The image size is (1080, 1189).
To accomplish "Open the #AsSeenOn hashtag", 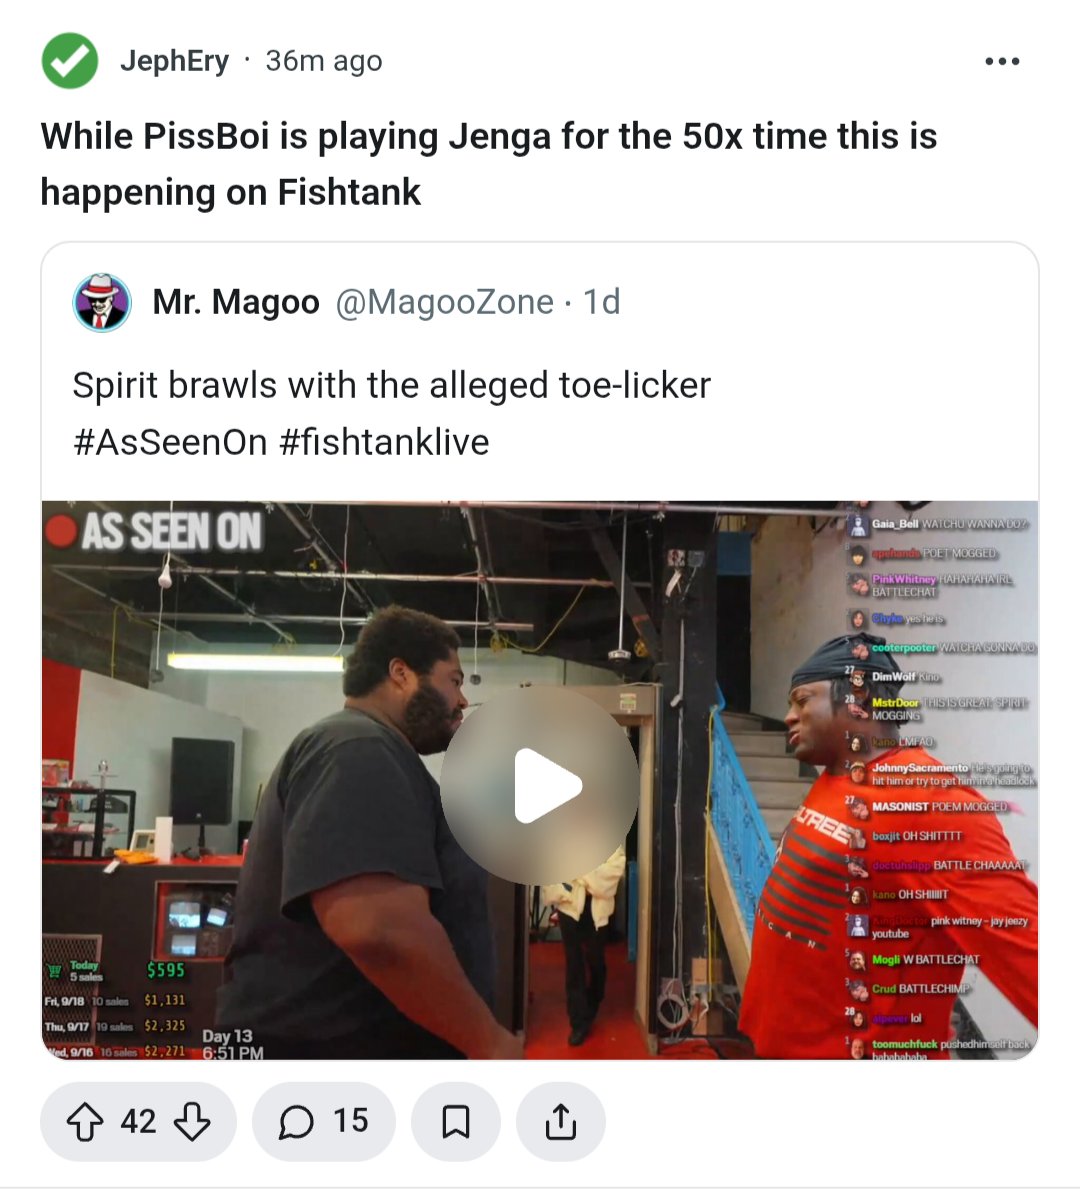I will 170,442.
